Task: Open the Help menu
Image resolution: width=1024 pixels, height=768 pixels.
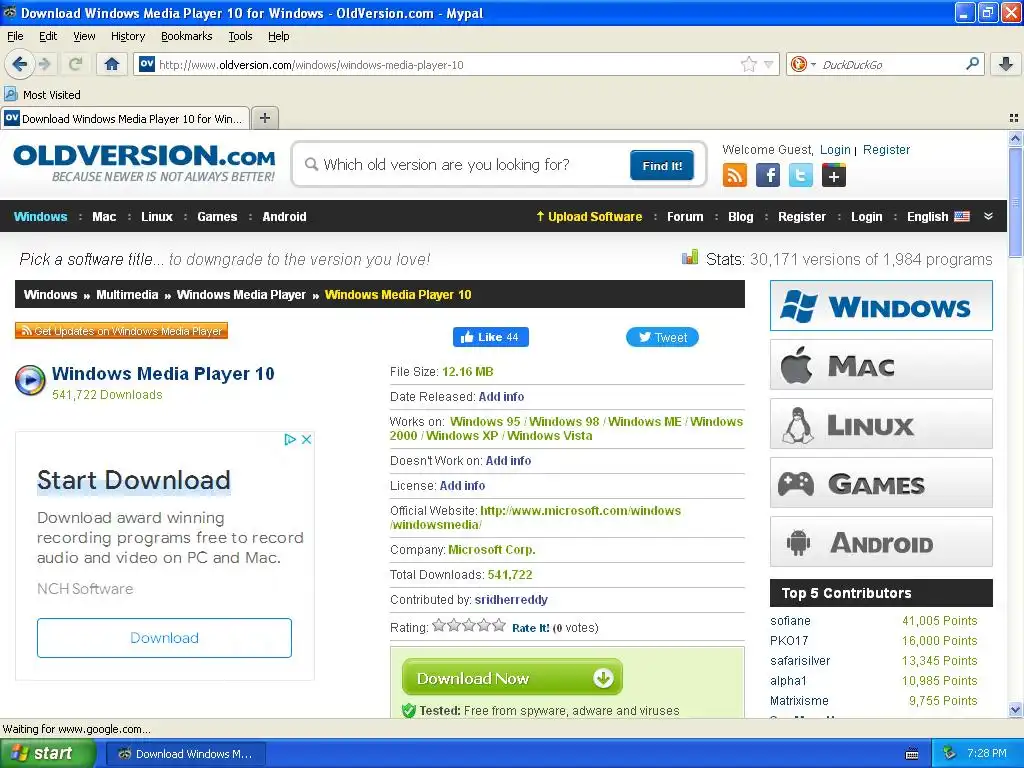Action: point(278,36)
